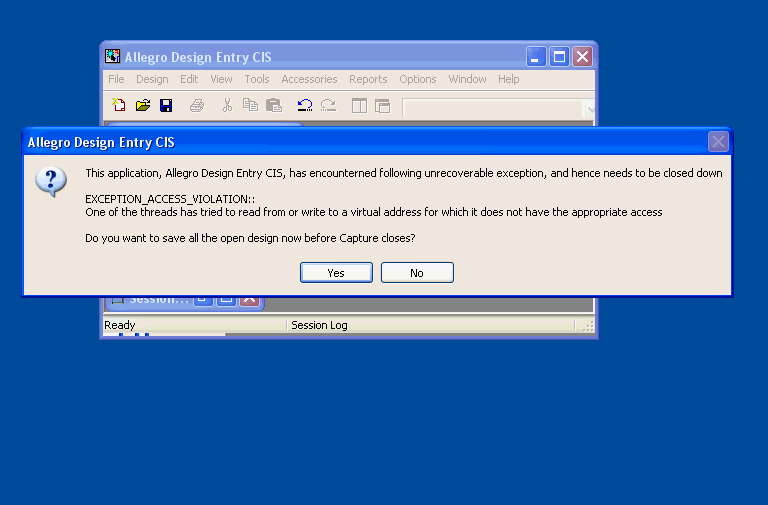This screenshot has height=505, width=768.
Task: Click the EXCEPTION_ACCESS_VIOLATION text
Action: tap(170, 199)
